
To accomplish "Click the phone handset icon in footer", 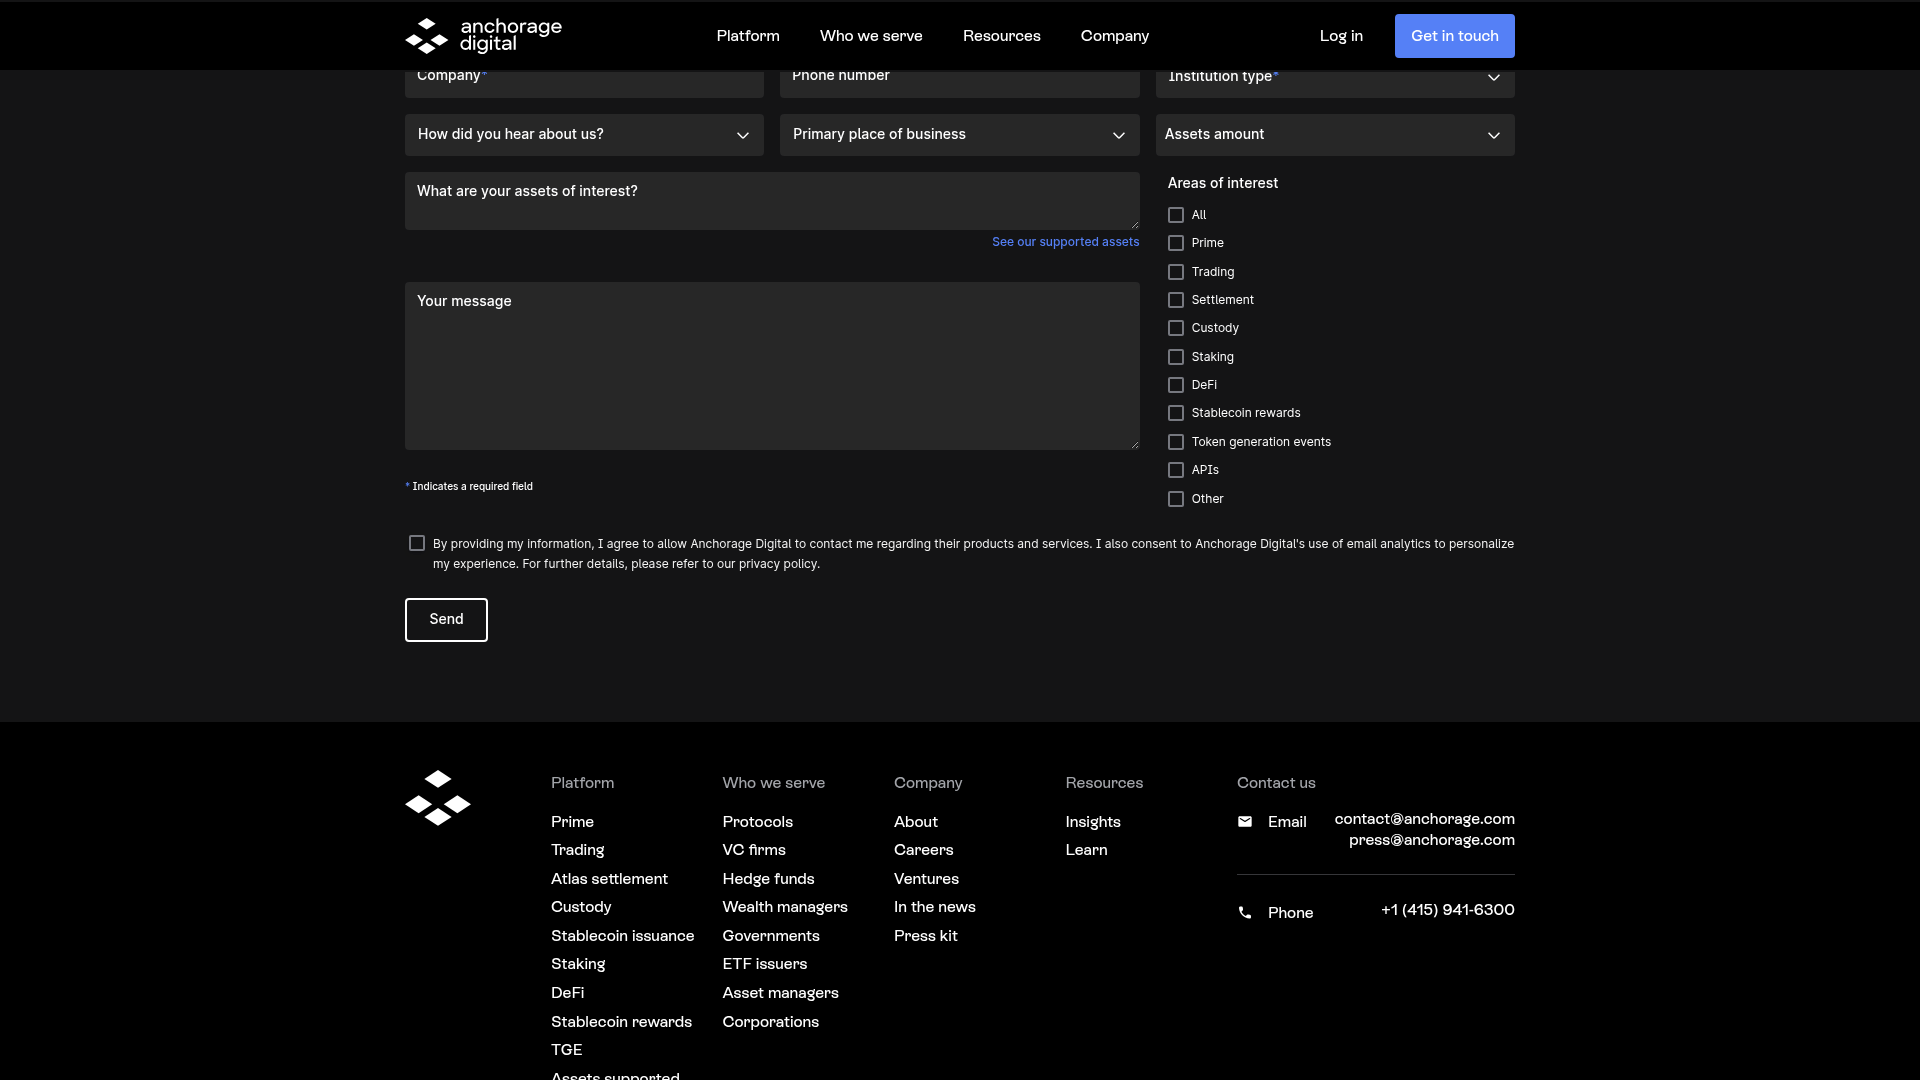I will click(x=1245, y=913).
